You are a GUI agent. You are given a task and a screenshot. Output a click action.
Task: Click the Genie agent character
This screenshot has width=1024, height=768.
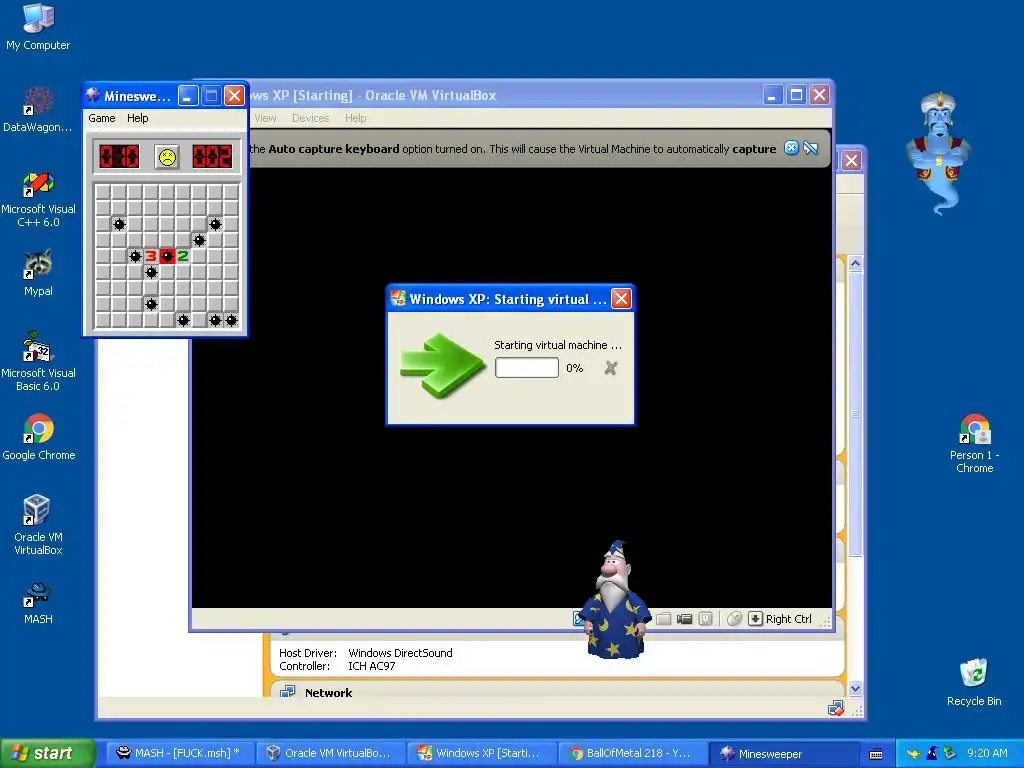click(x=938, y=153)
